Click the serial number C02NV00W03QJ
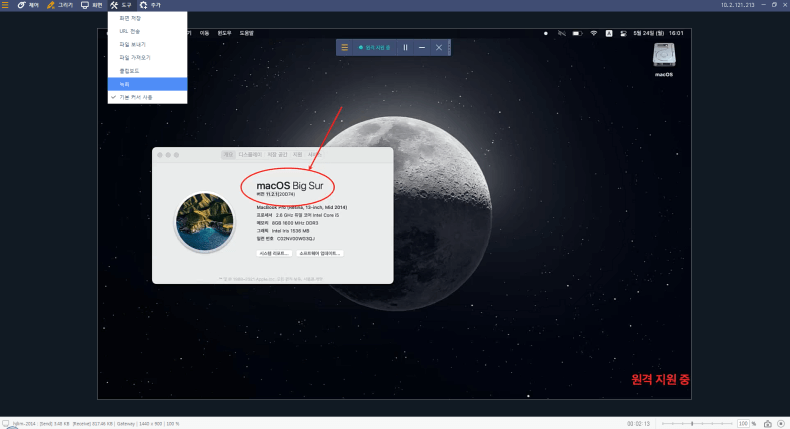This screenshot has height=429, width=790. (x=296, y=239)
